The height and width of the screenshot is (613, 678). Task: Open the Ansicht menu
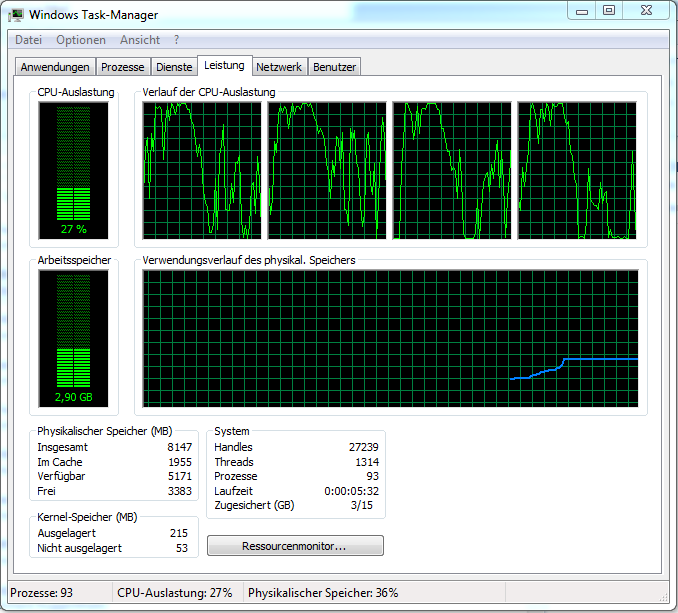click(x=140, y=40)
